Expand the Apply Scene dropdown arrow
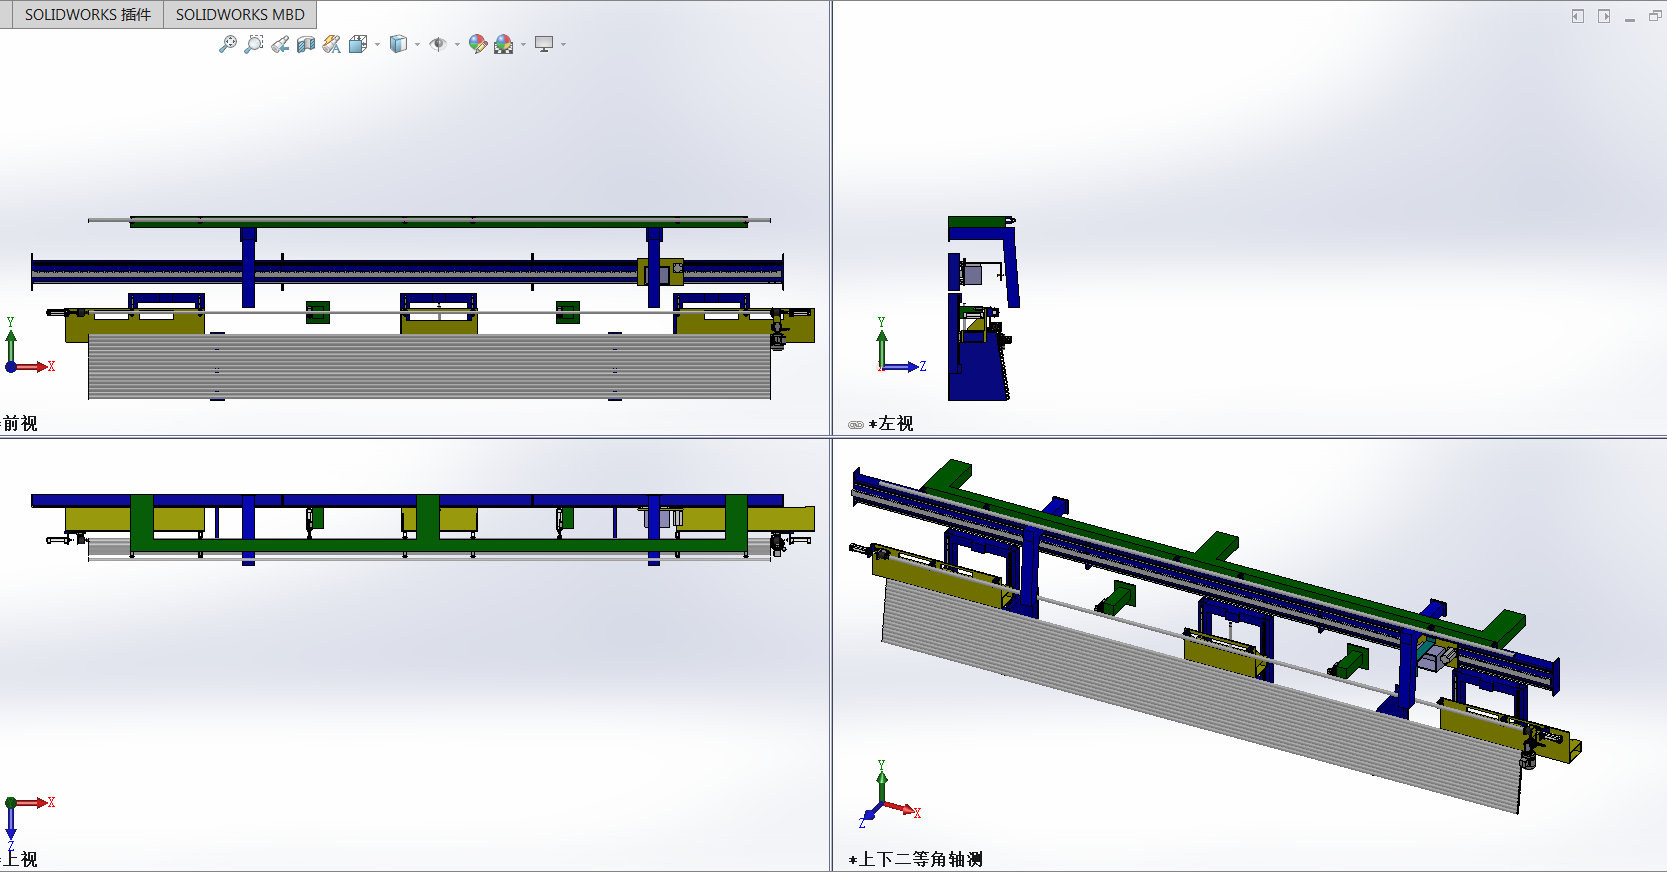The width and height of the screenshot is (1667, 872). (523, 44)
